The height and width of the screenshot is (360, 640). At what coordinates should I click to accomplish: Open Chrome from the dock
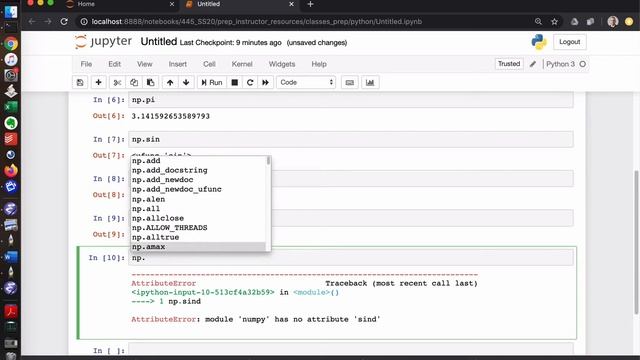point(11,44)
